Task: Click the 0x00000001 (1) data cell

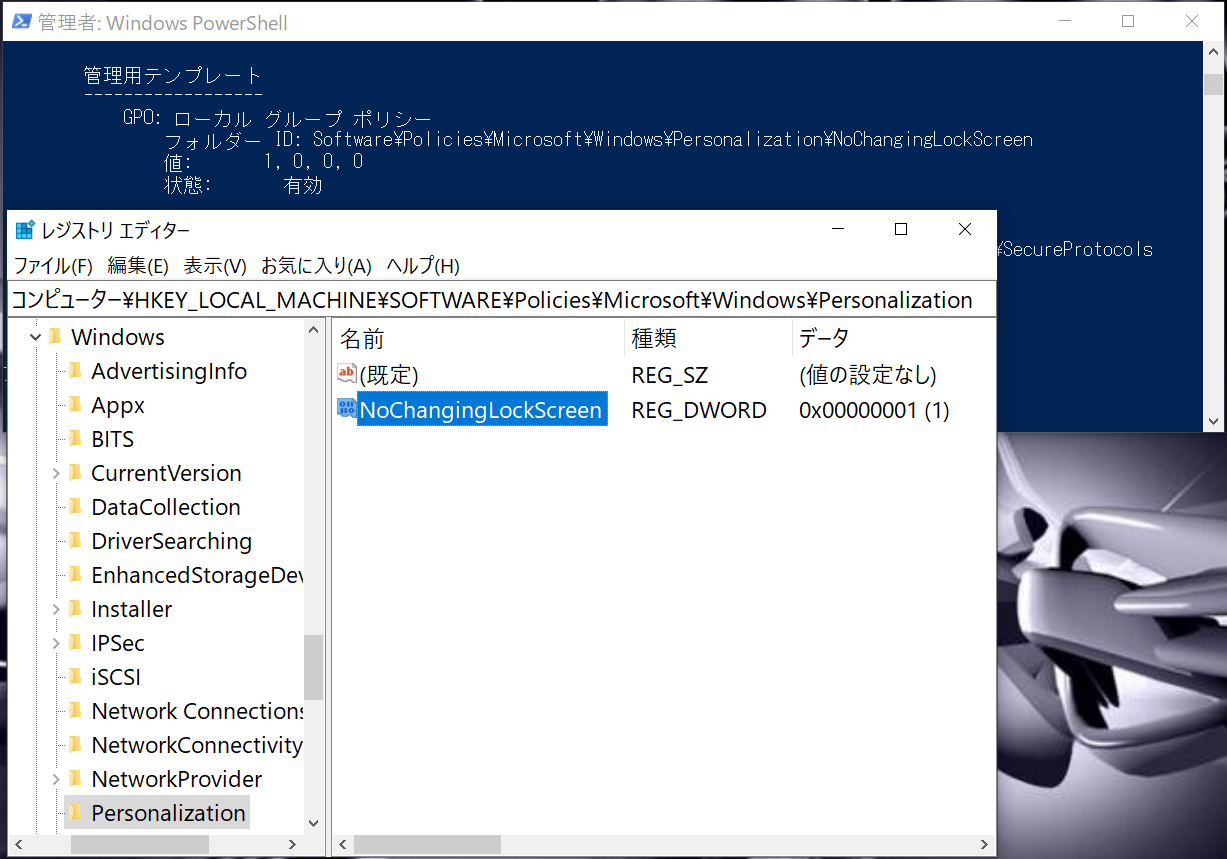Action: (x=874, y=410)
